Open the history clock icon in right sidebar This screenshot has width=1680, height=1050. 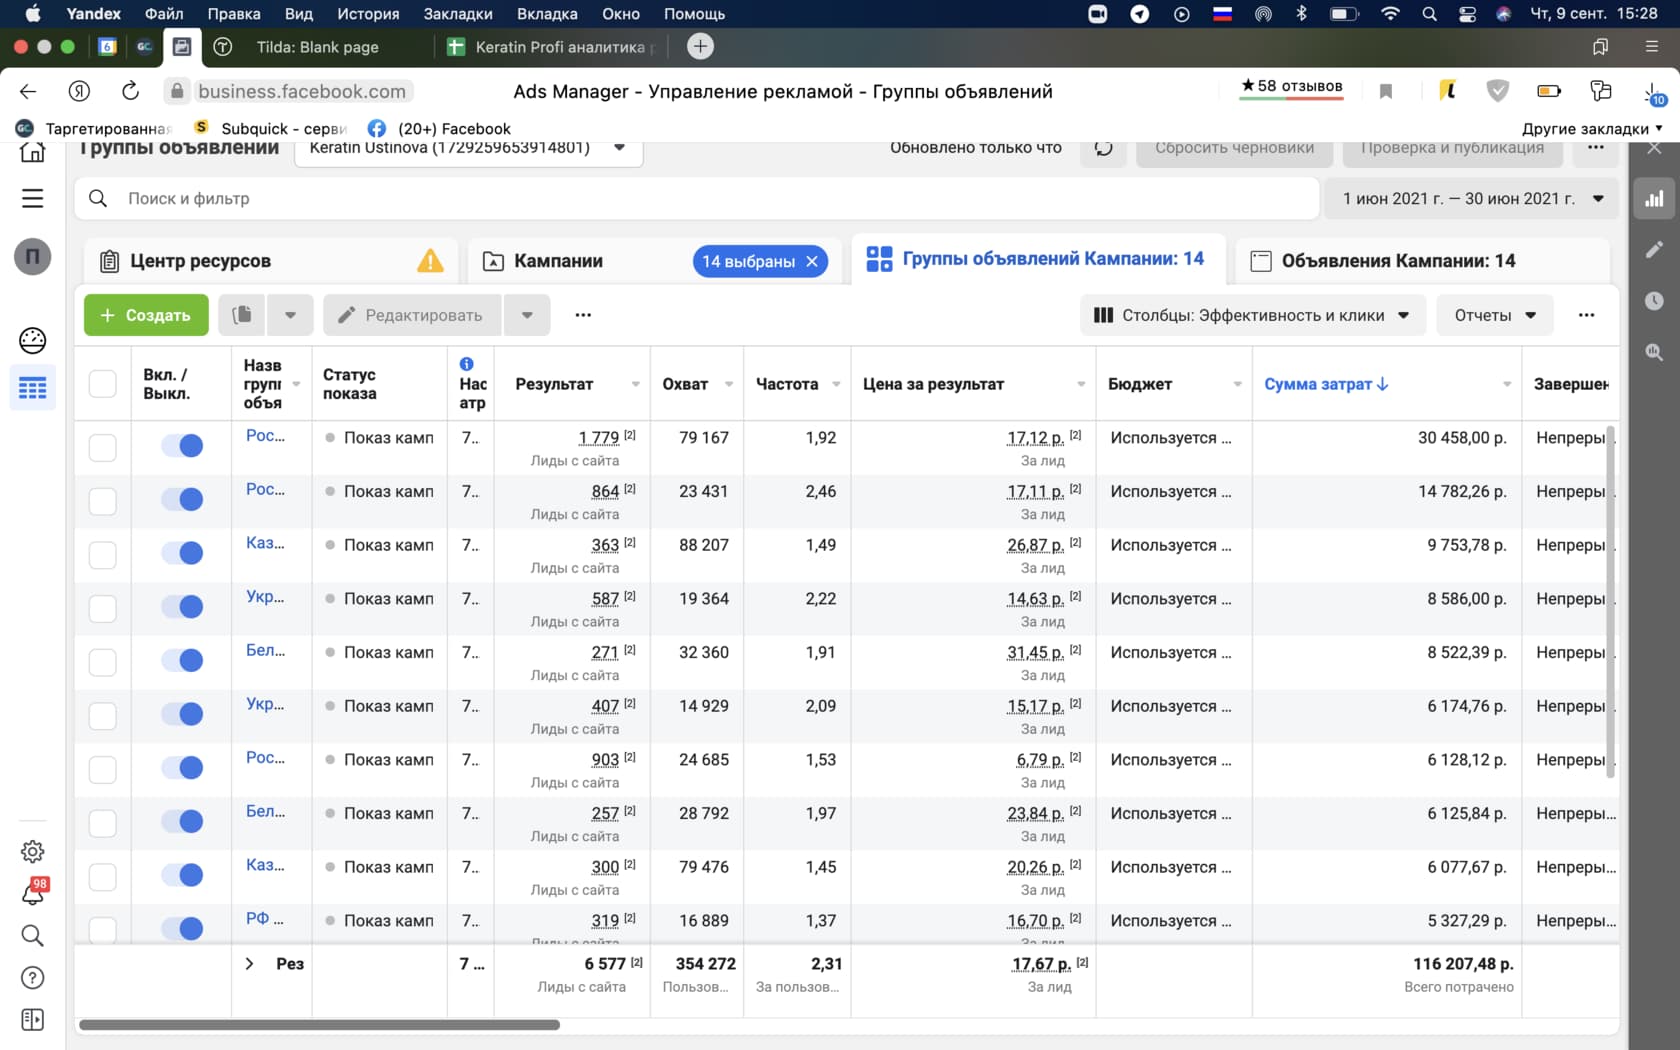click(1654, 301)
